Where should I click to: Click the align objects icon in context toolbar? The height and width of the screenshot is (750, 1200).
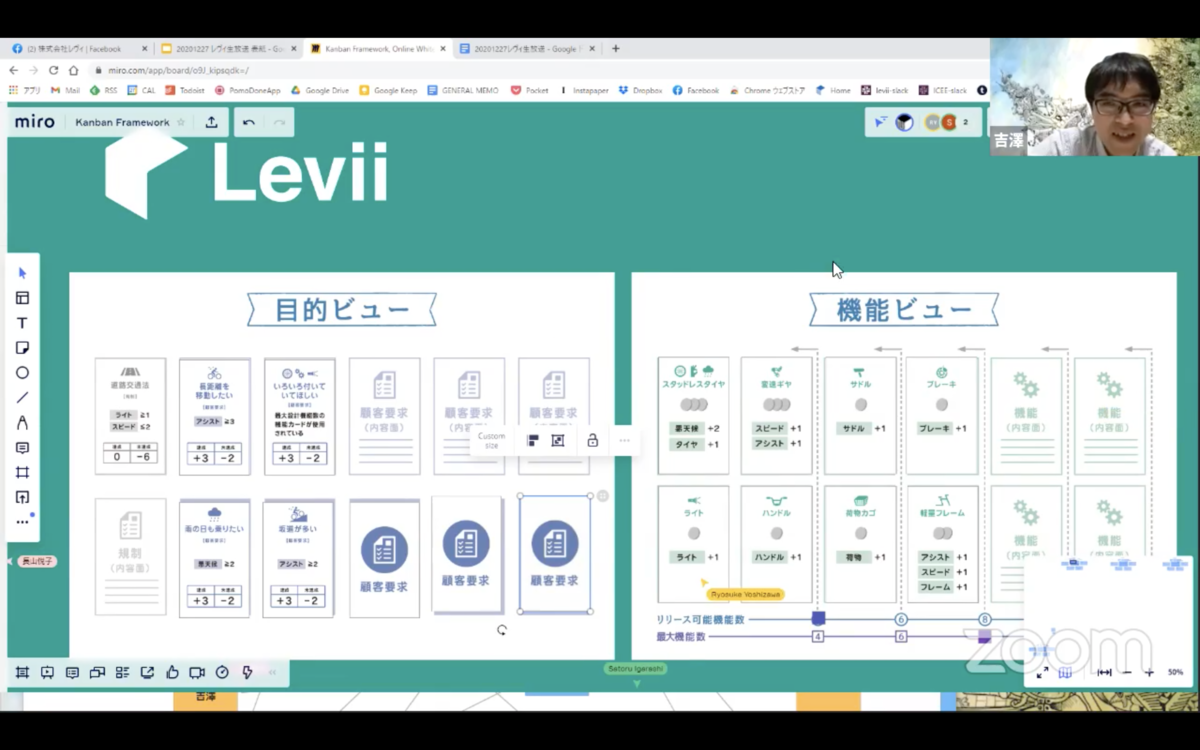pos(532,440)
